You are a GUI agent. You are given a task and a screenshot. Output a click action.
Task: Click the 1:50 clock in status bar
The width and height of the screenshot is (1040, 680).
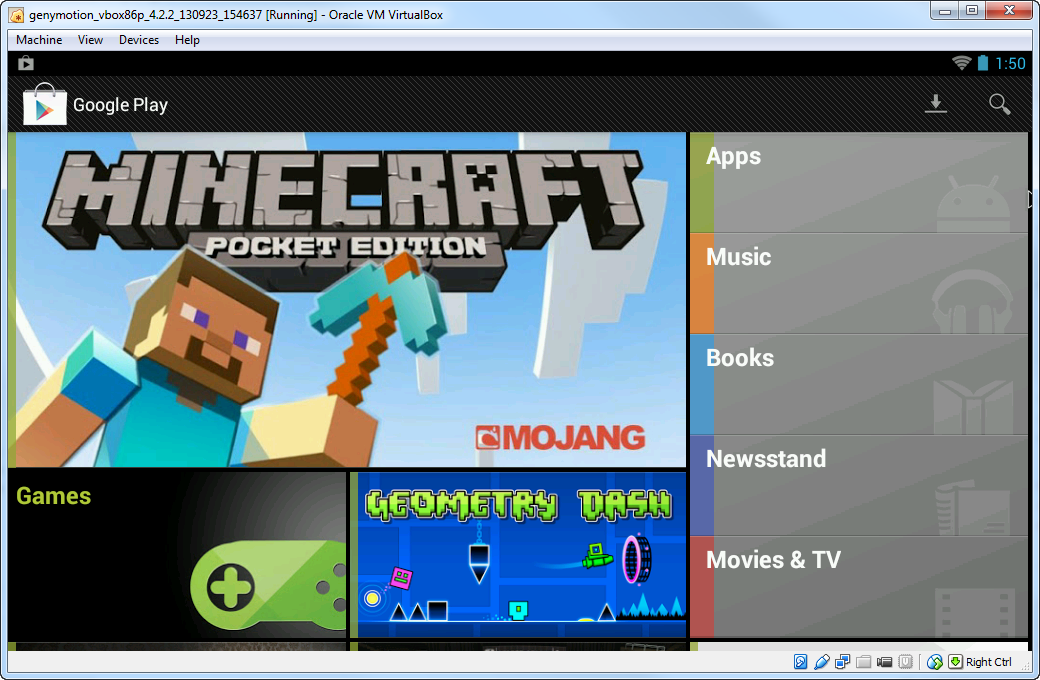[x=1010, y=64]
